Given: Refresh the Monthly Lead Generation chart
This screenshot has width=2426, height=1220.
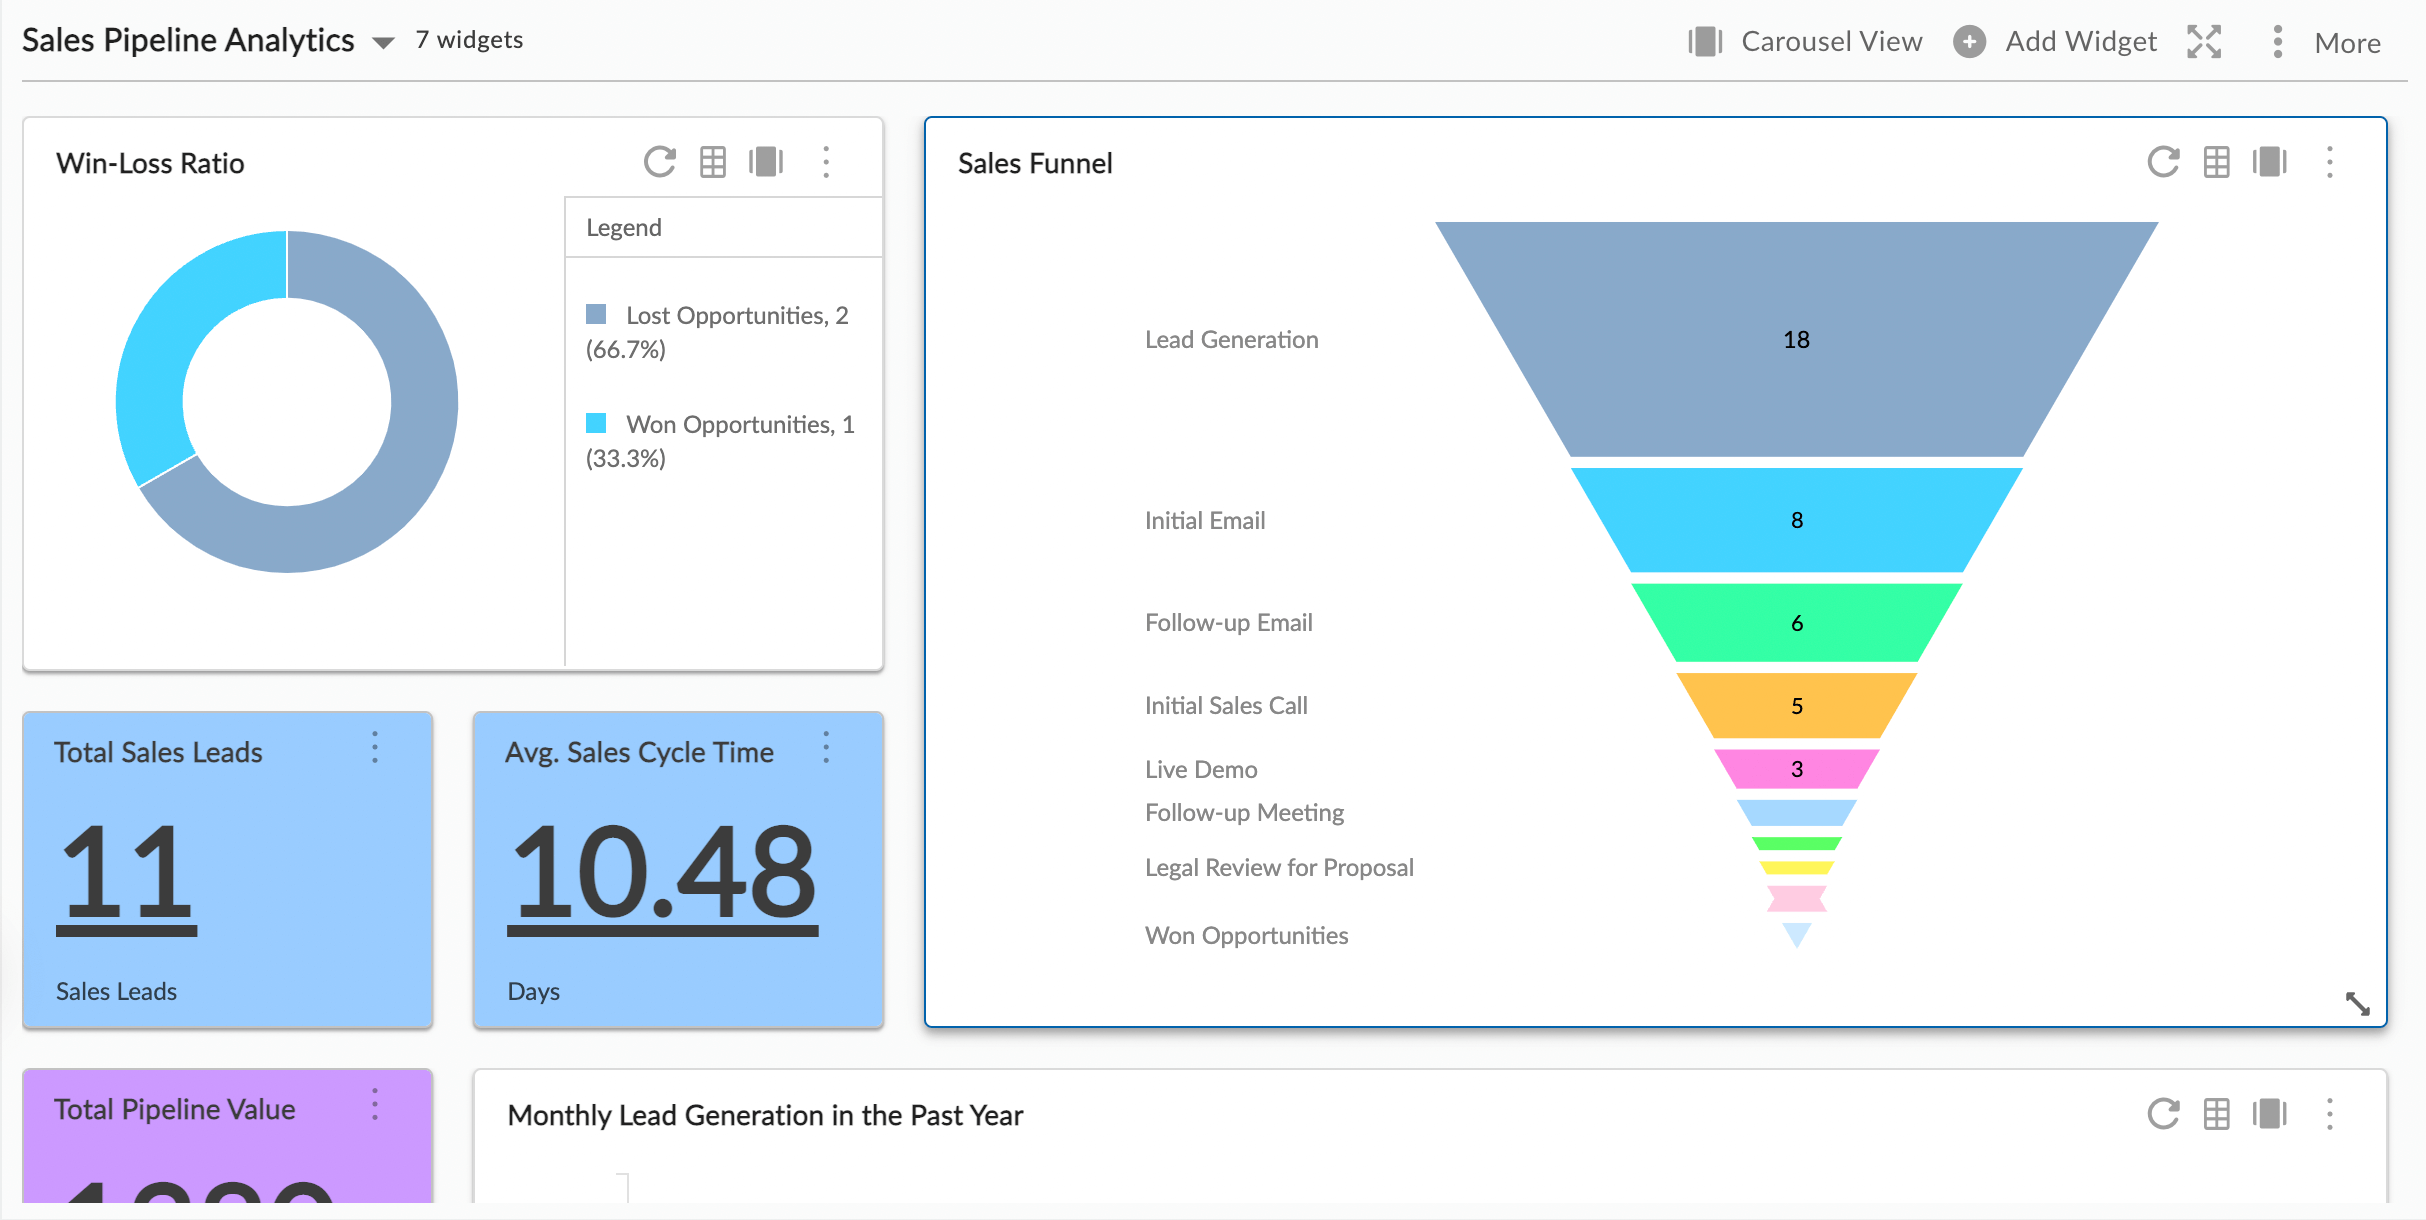Looking at the screenshot, I should [x=2163, y=1113].
